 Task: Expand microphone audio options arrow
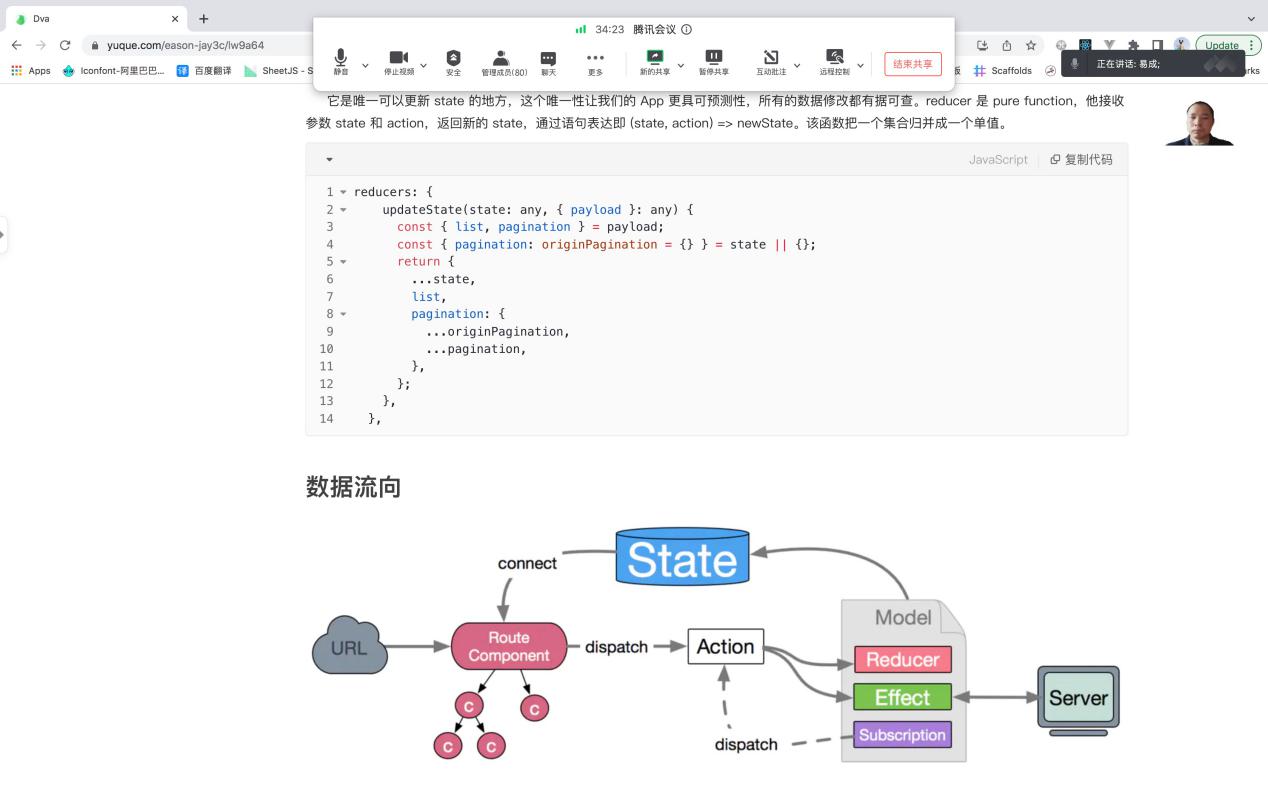[365, 66]
